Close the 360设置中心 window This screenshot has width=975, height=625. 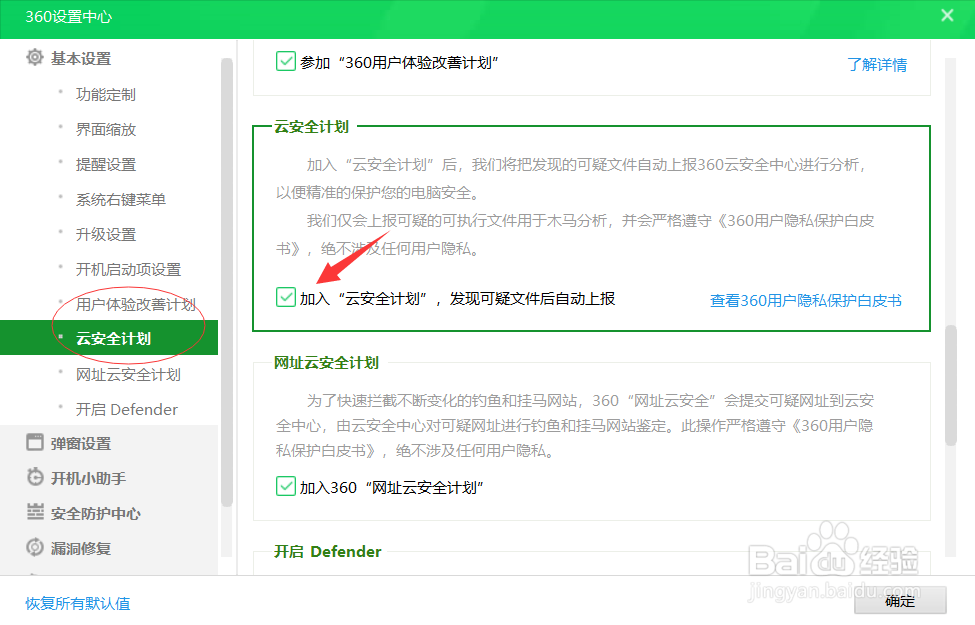[947, 16]
